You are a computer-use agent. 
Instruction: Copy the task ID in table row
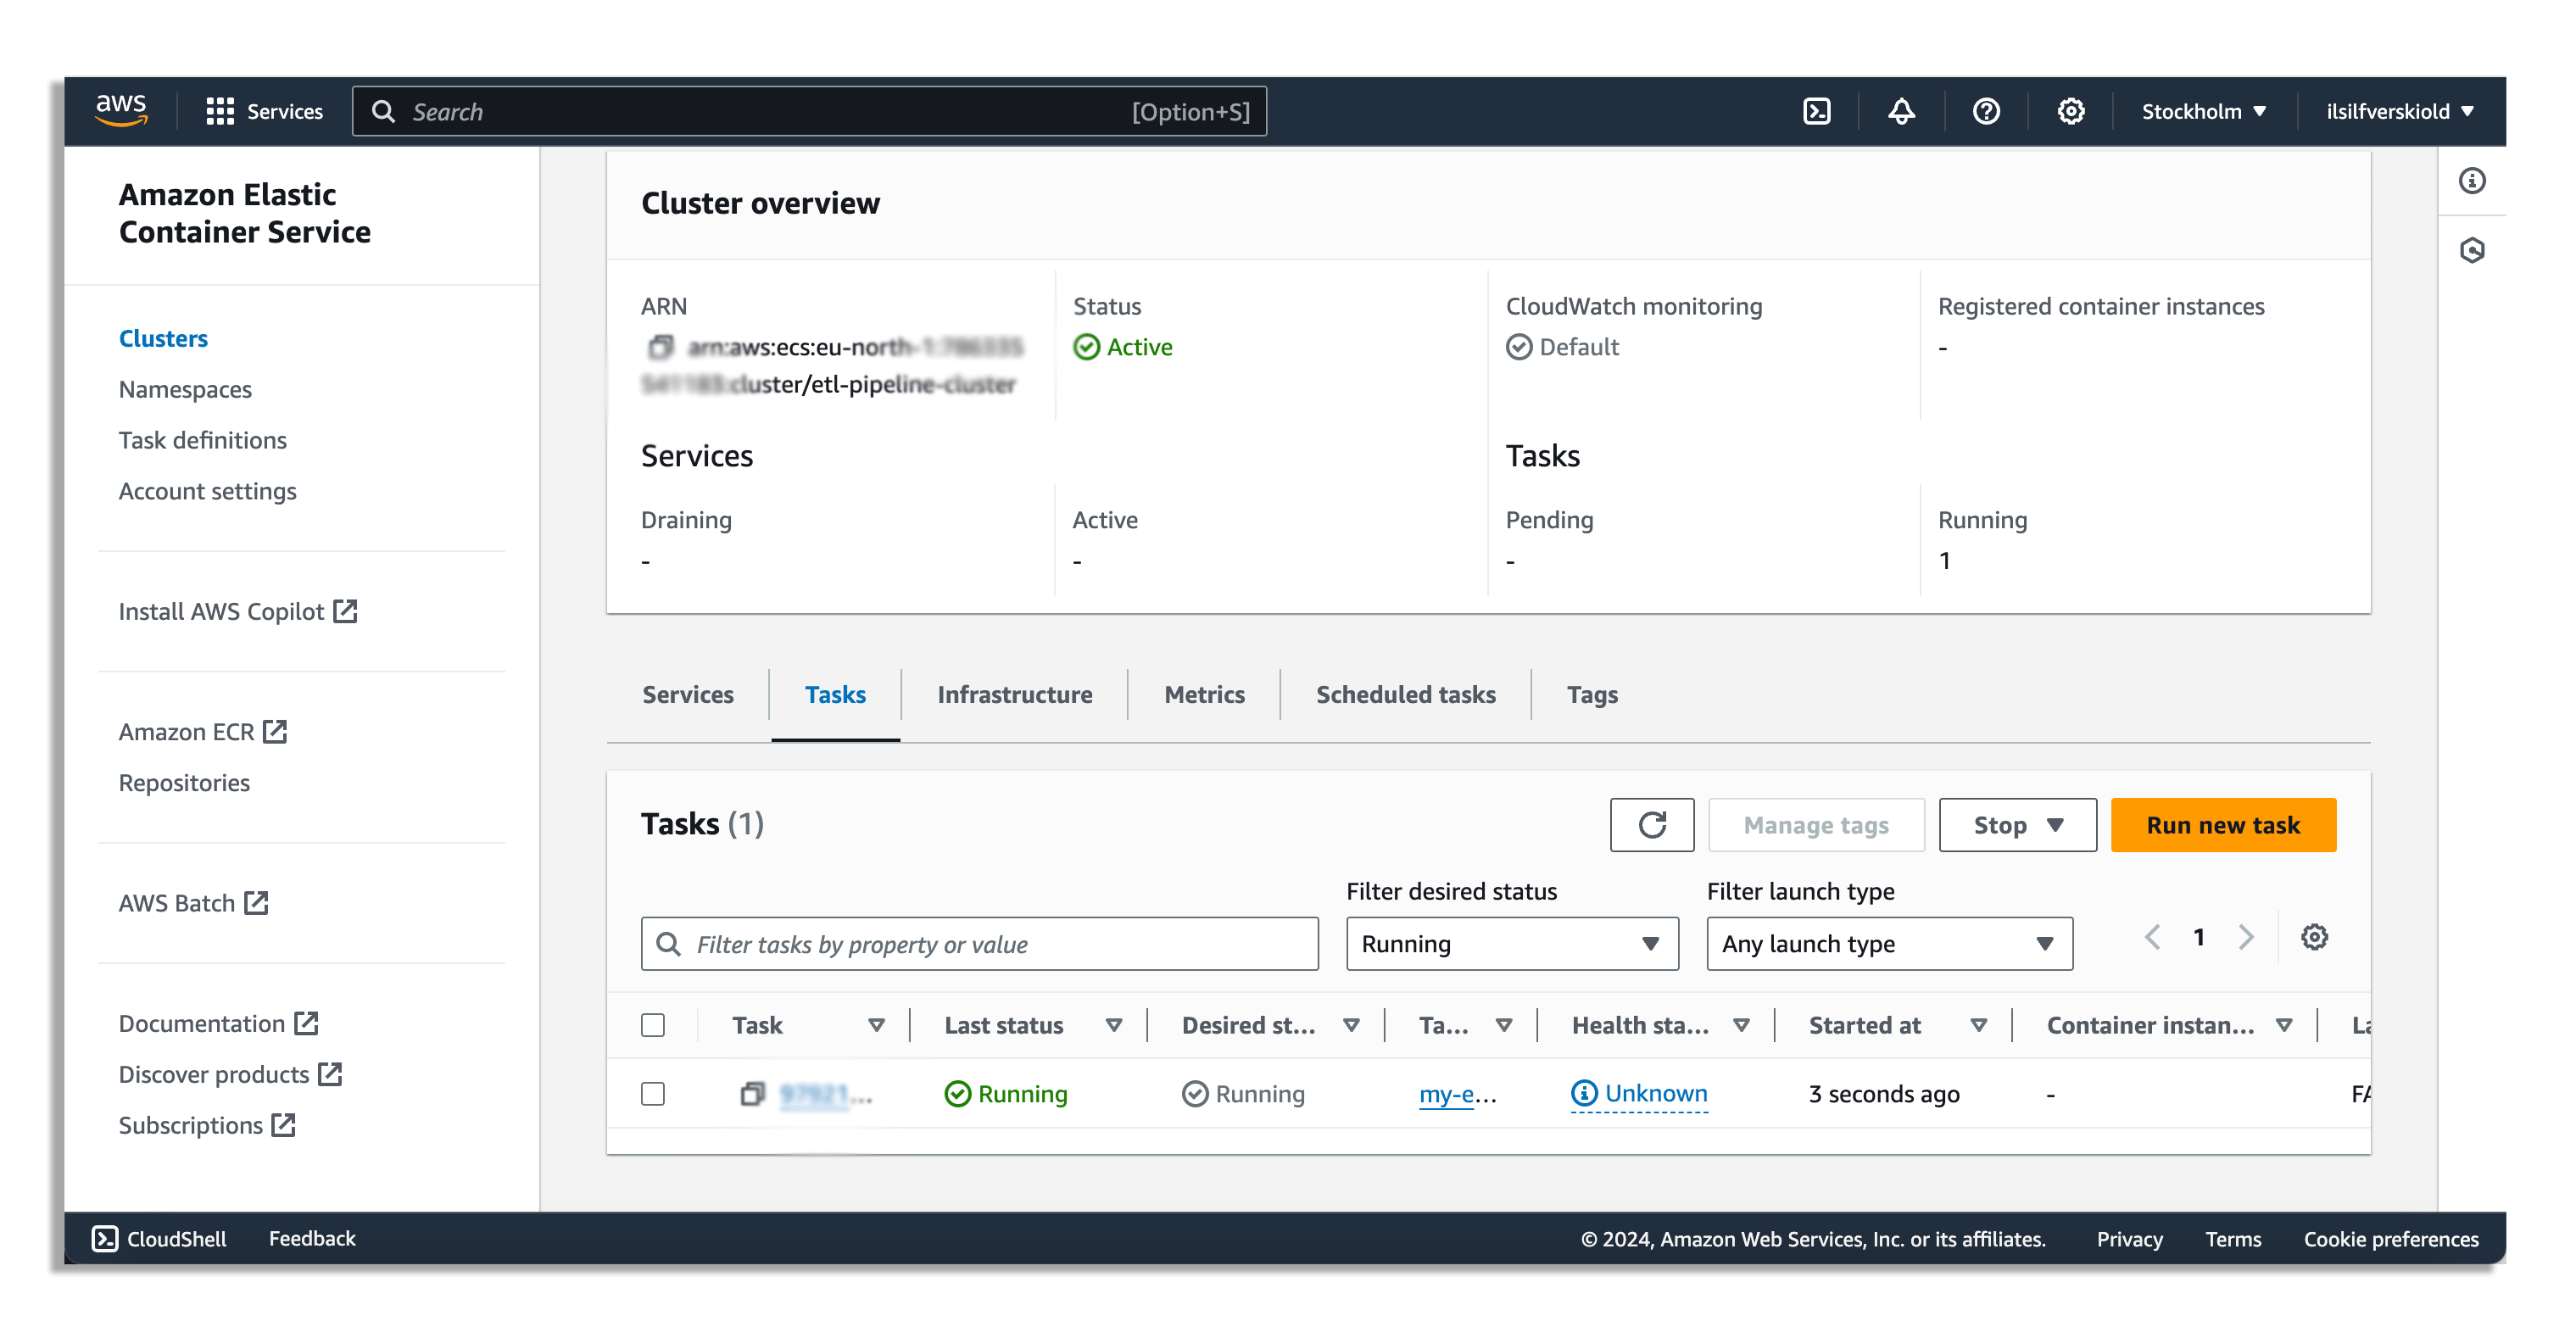(752, 1094)
